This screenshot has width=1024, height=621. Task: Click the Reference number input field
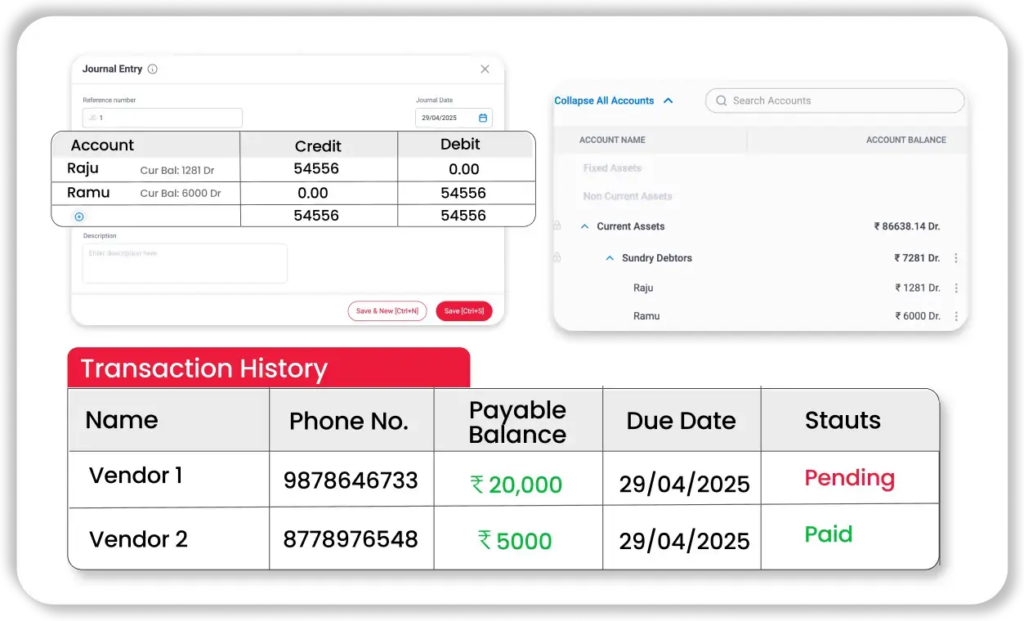162,118
